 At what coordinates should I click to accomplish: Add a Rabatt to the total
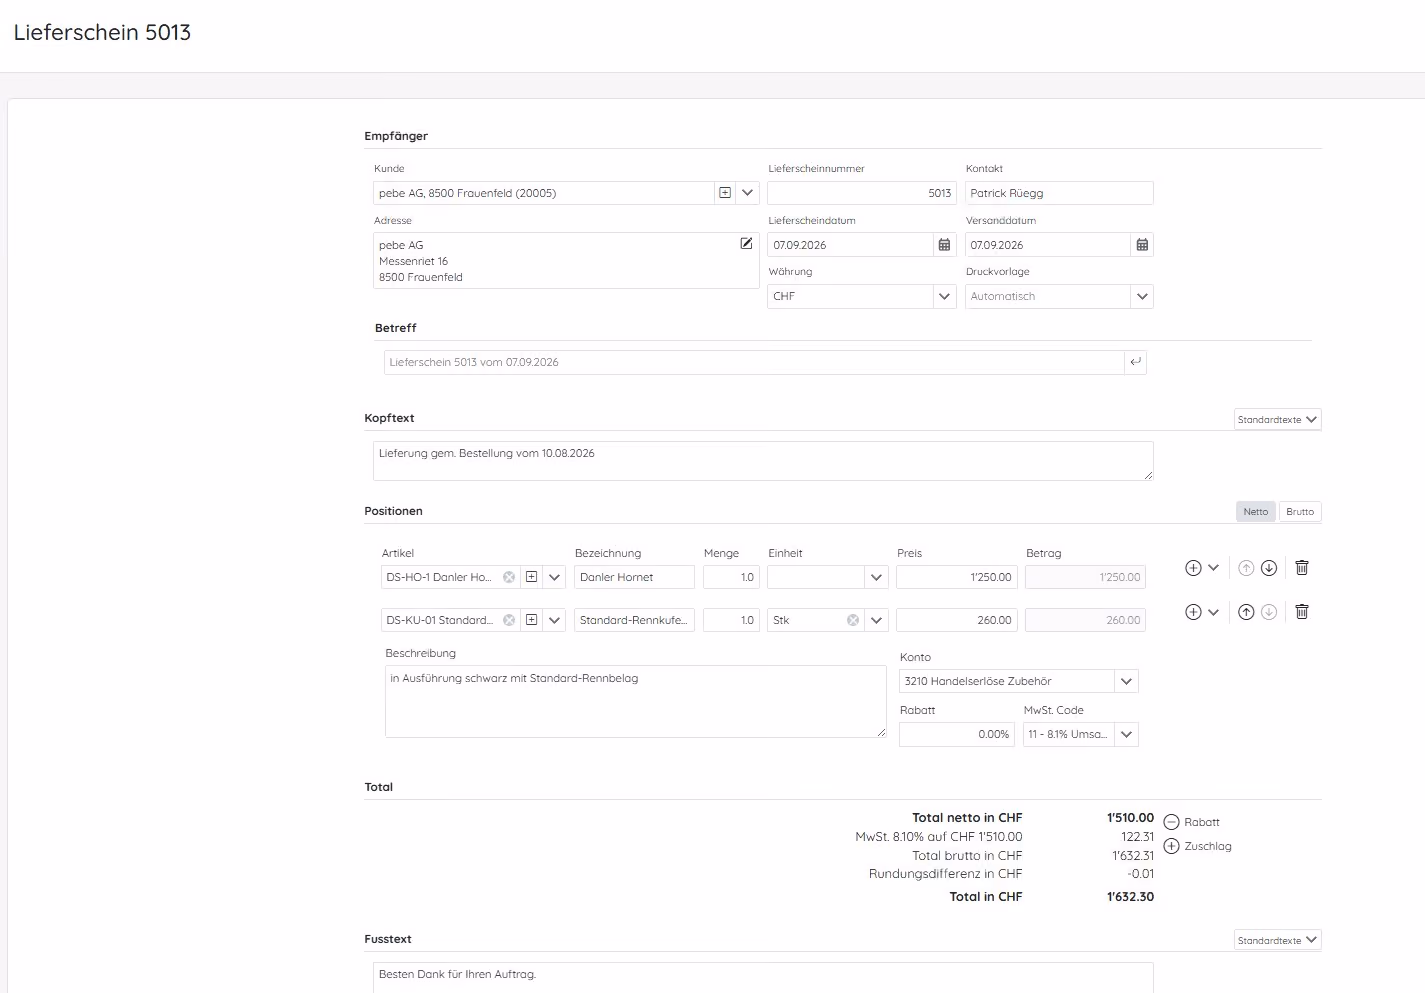tap(1192, 822)
